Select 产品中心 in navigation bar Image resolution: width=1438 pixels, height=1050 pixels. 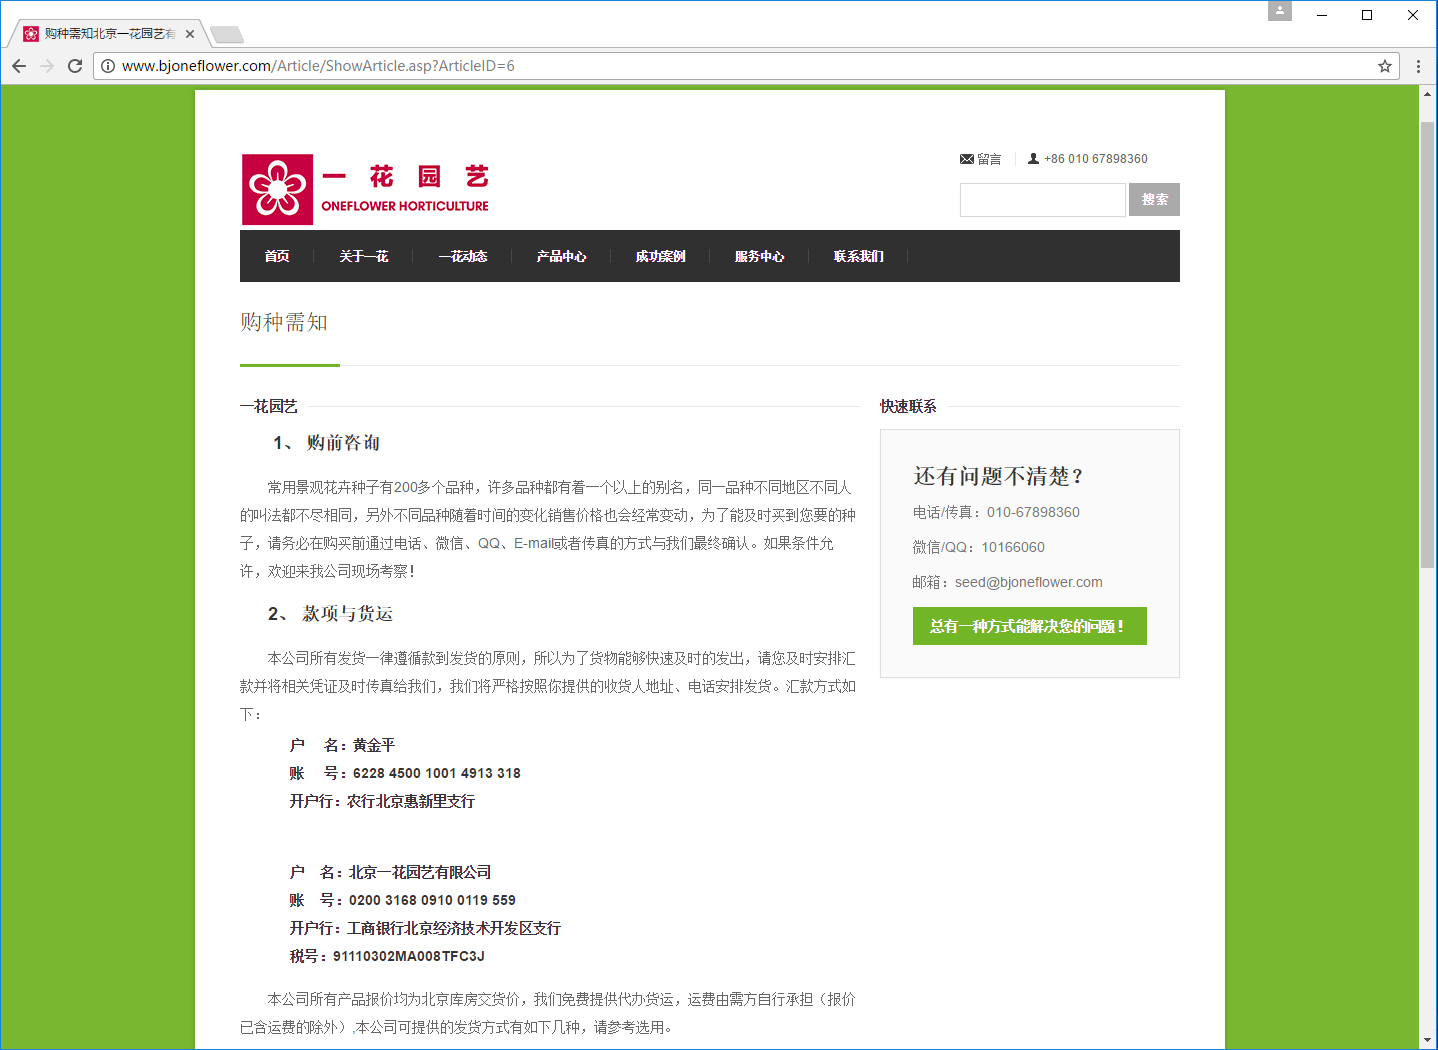tap(561, 256)
